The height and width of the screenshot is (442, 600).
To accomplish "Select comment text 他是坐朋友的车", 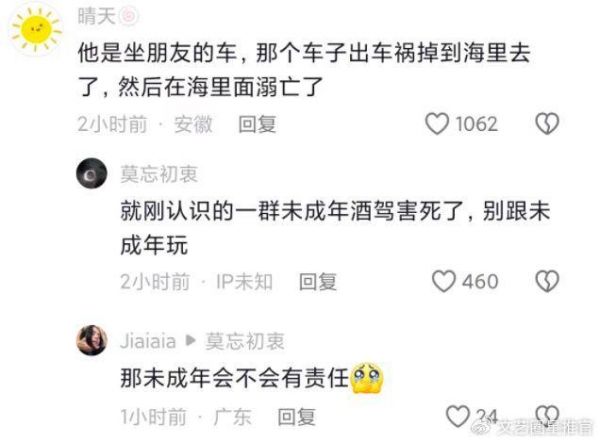I will click(x=157, y=52).
